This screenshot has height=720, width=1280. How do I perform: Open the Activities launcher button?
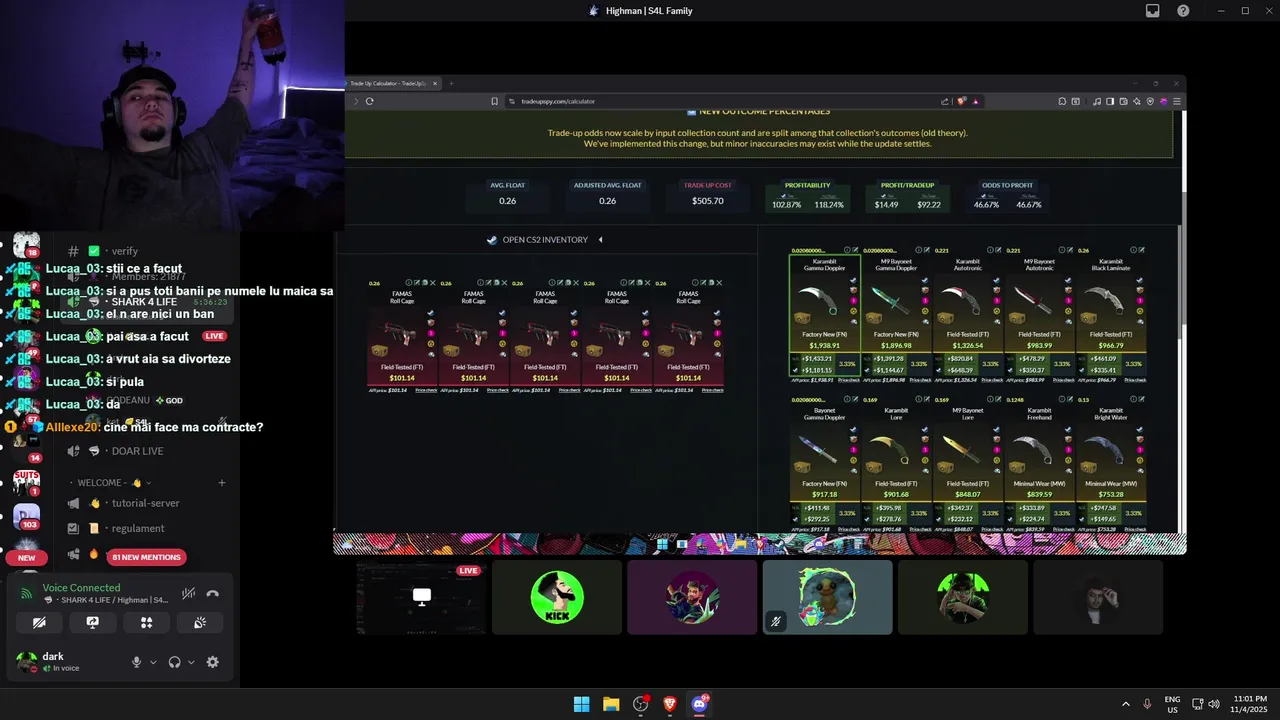point(146,622)
